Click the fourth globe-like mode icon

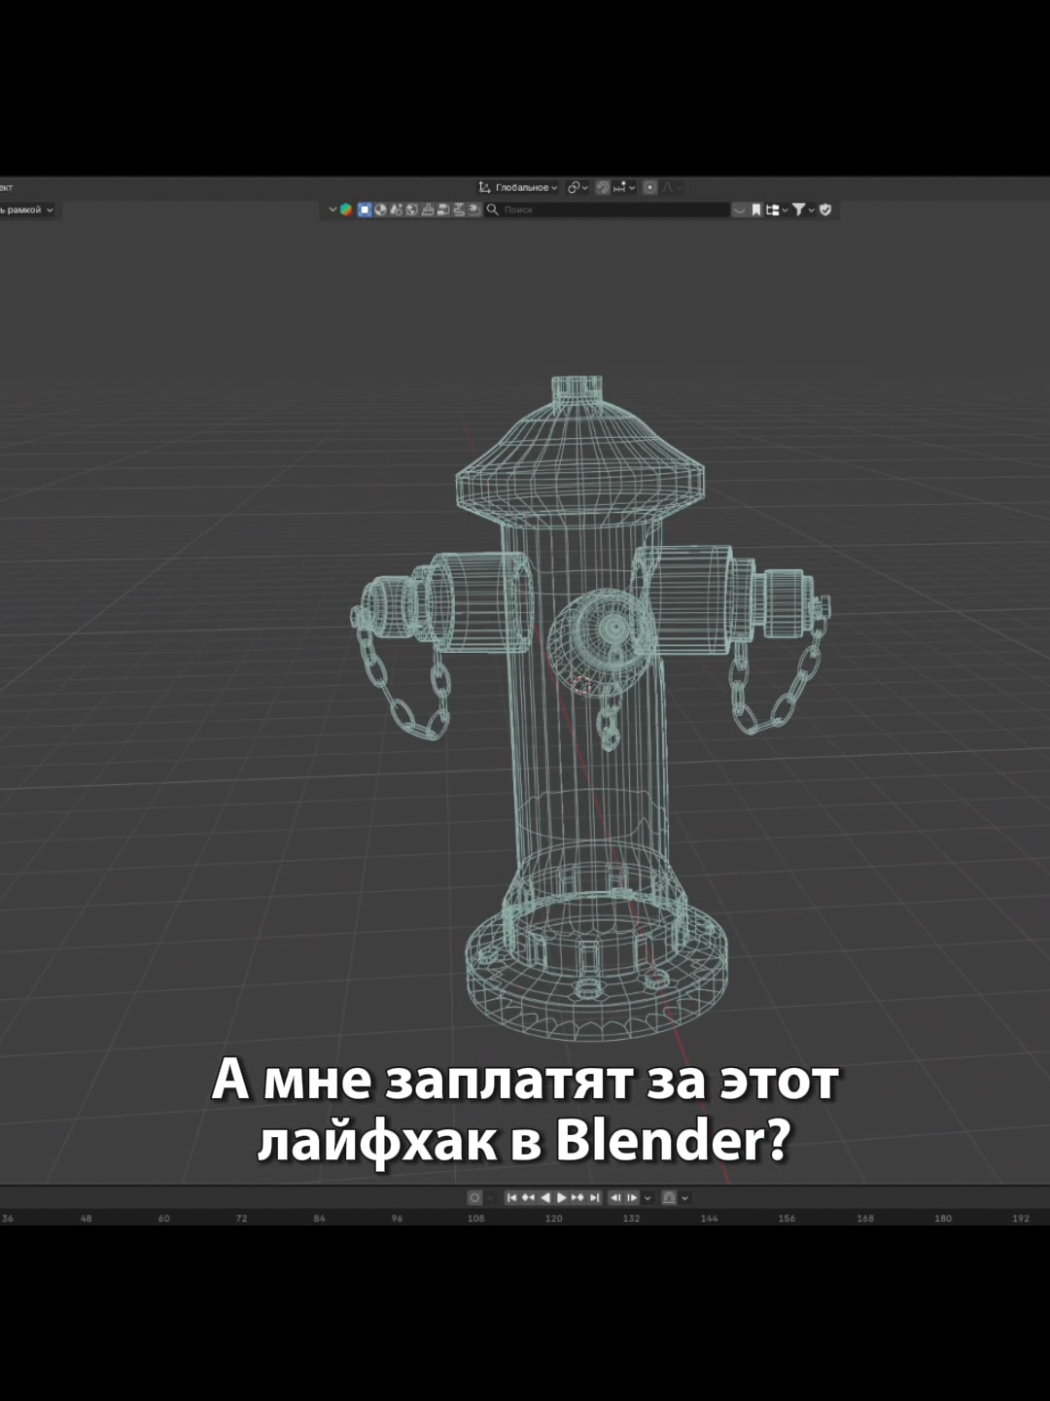point(411,210)
